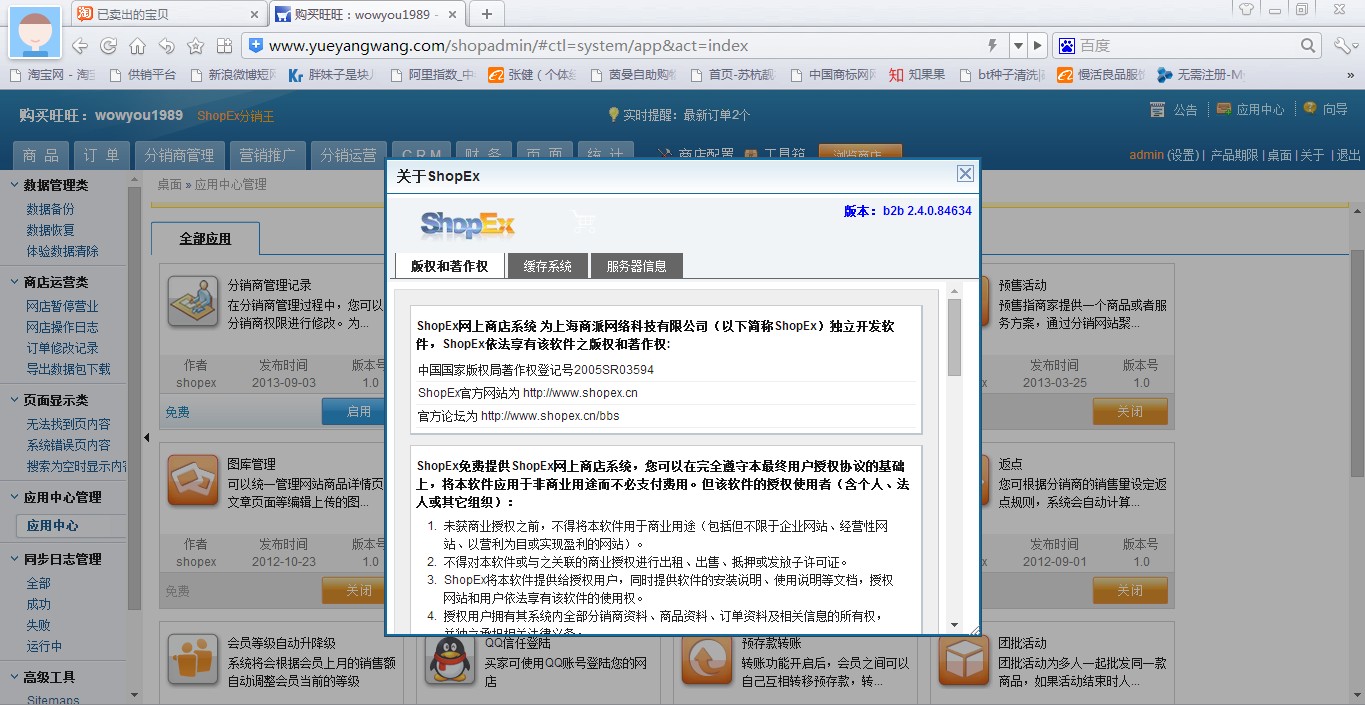Image resolution: width=1365 pixels, height=705 pixels.
Task: Open forum link http://www.shopex.cn/bbs
Action: click(550, 416)
